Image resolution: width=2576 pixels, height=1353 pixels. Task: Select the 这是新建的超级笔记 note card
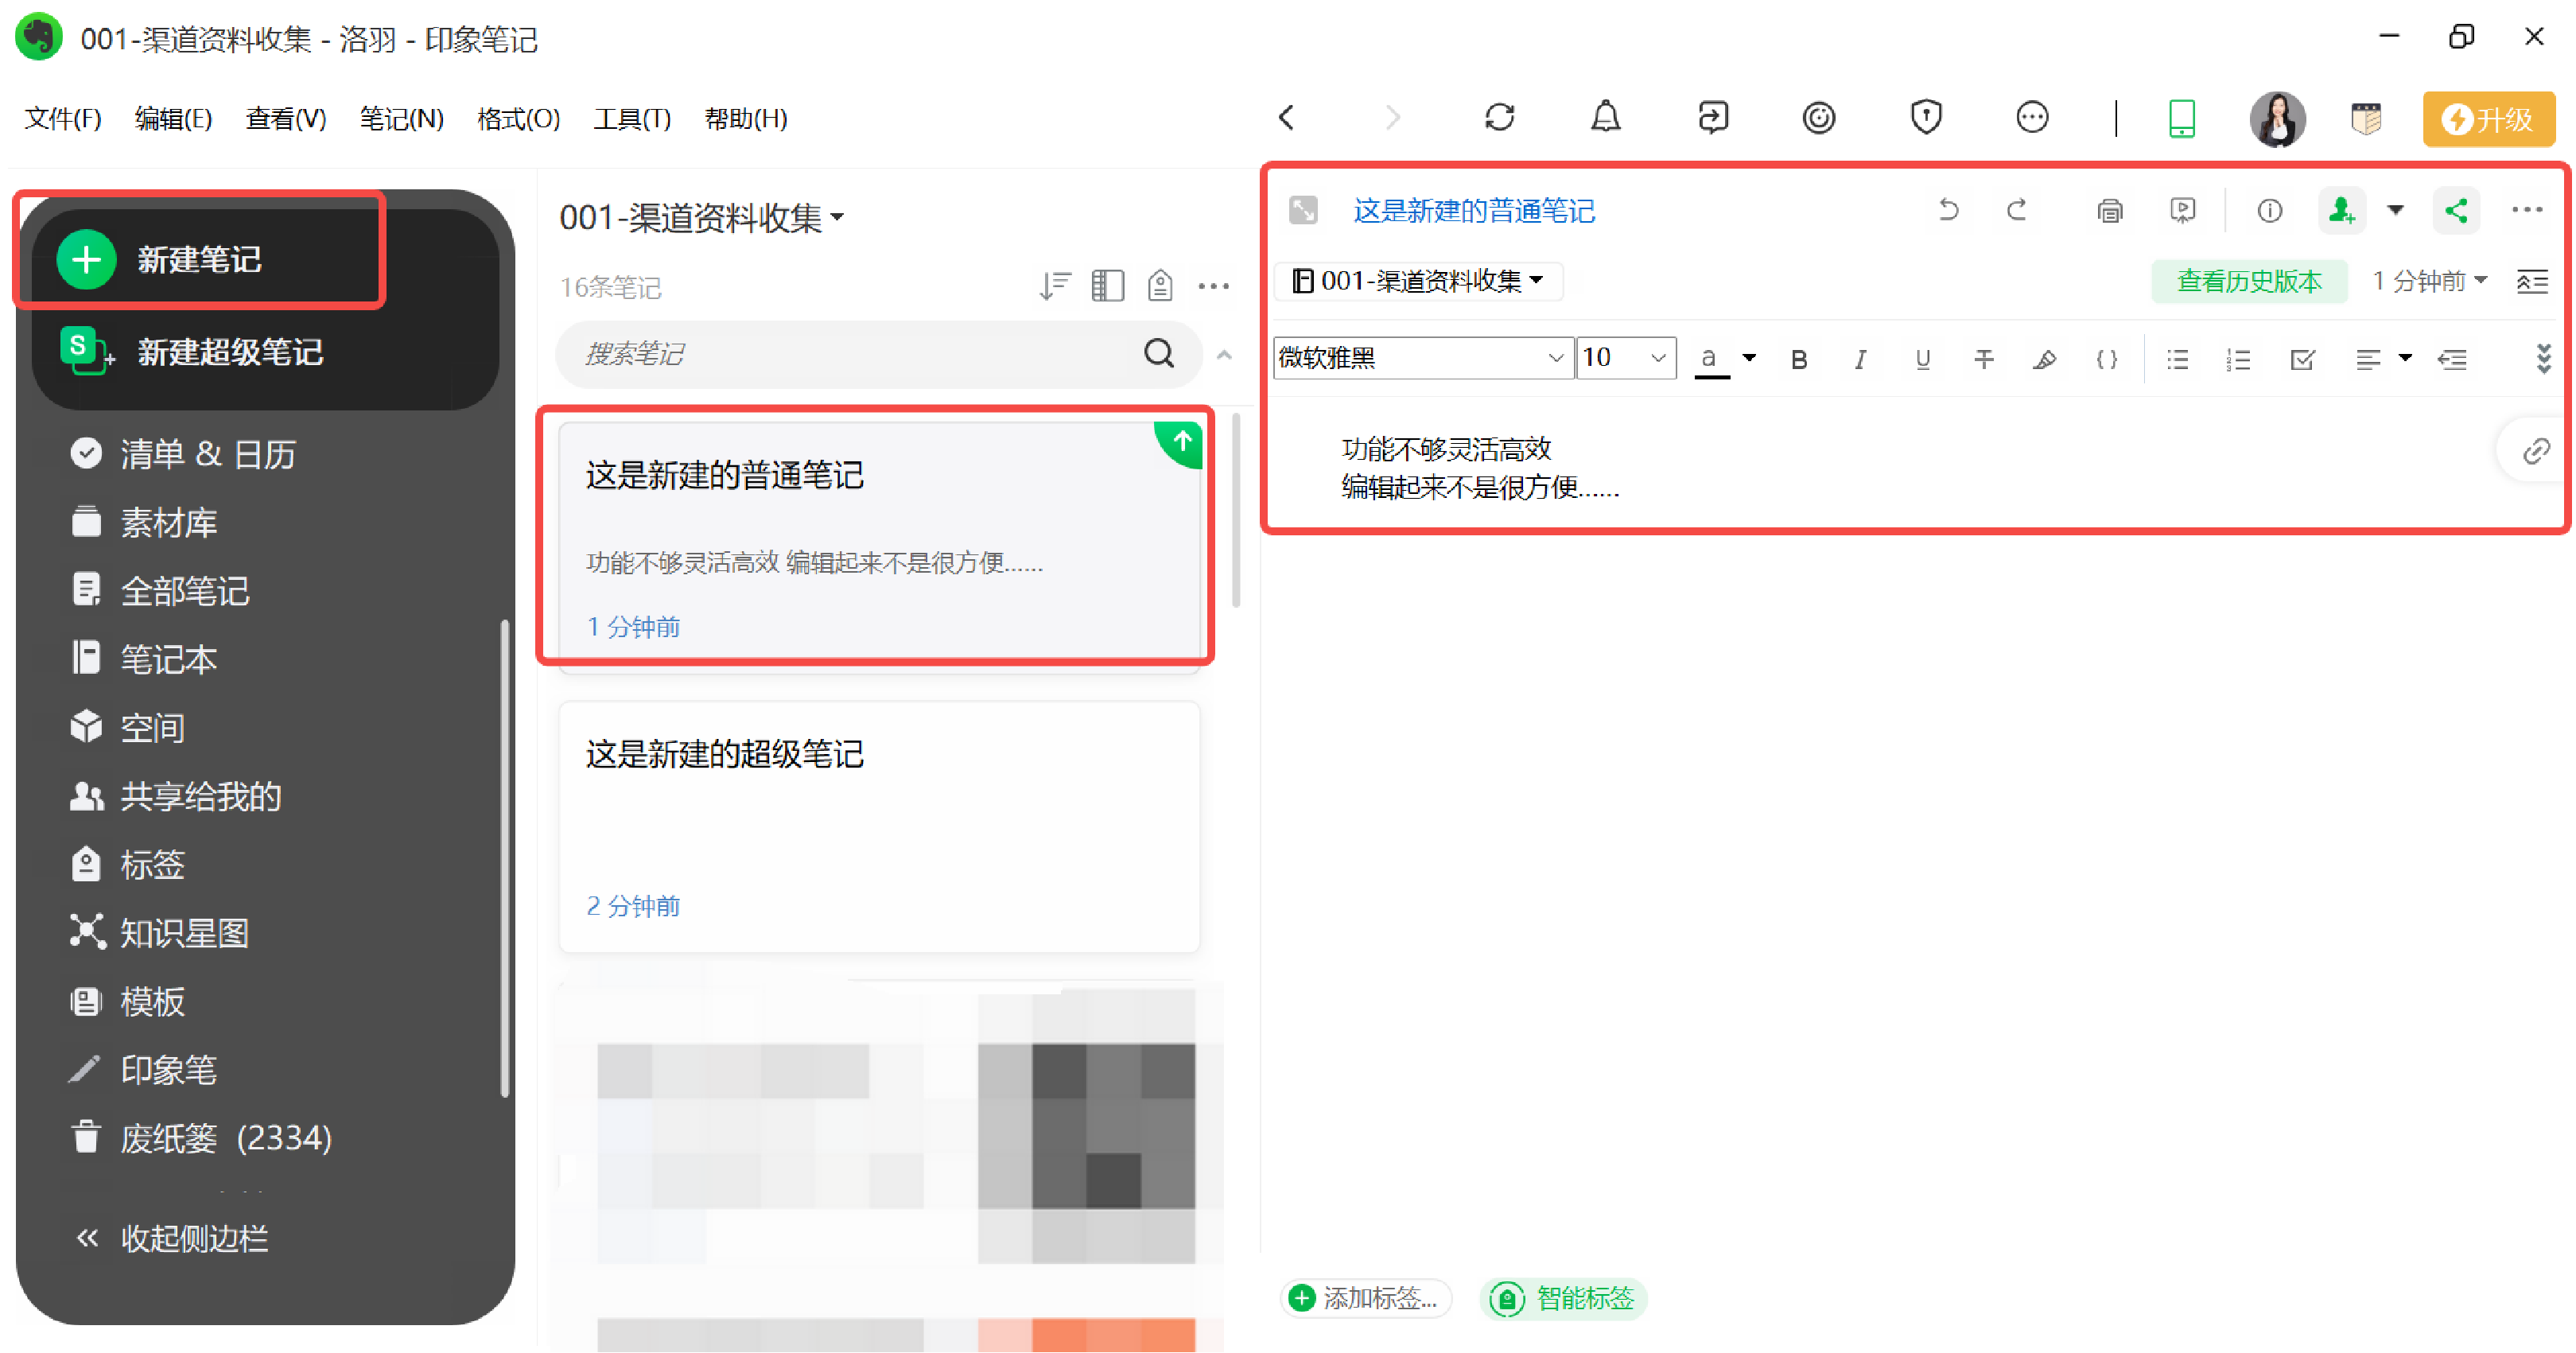coord(879,828)
